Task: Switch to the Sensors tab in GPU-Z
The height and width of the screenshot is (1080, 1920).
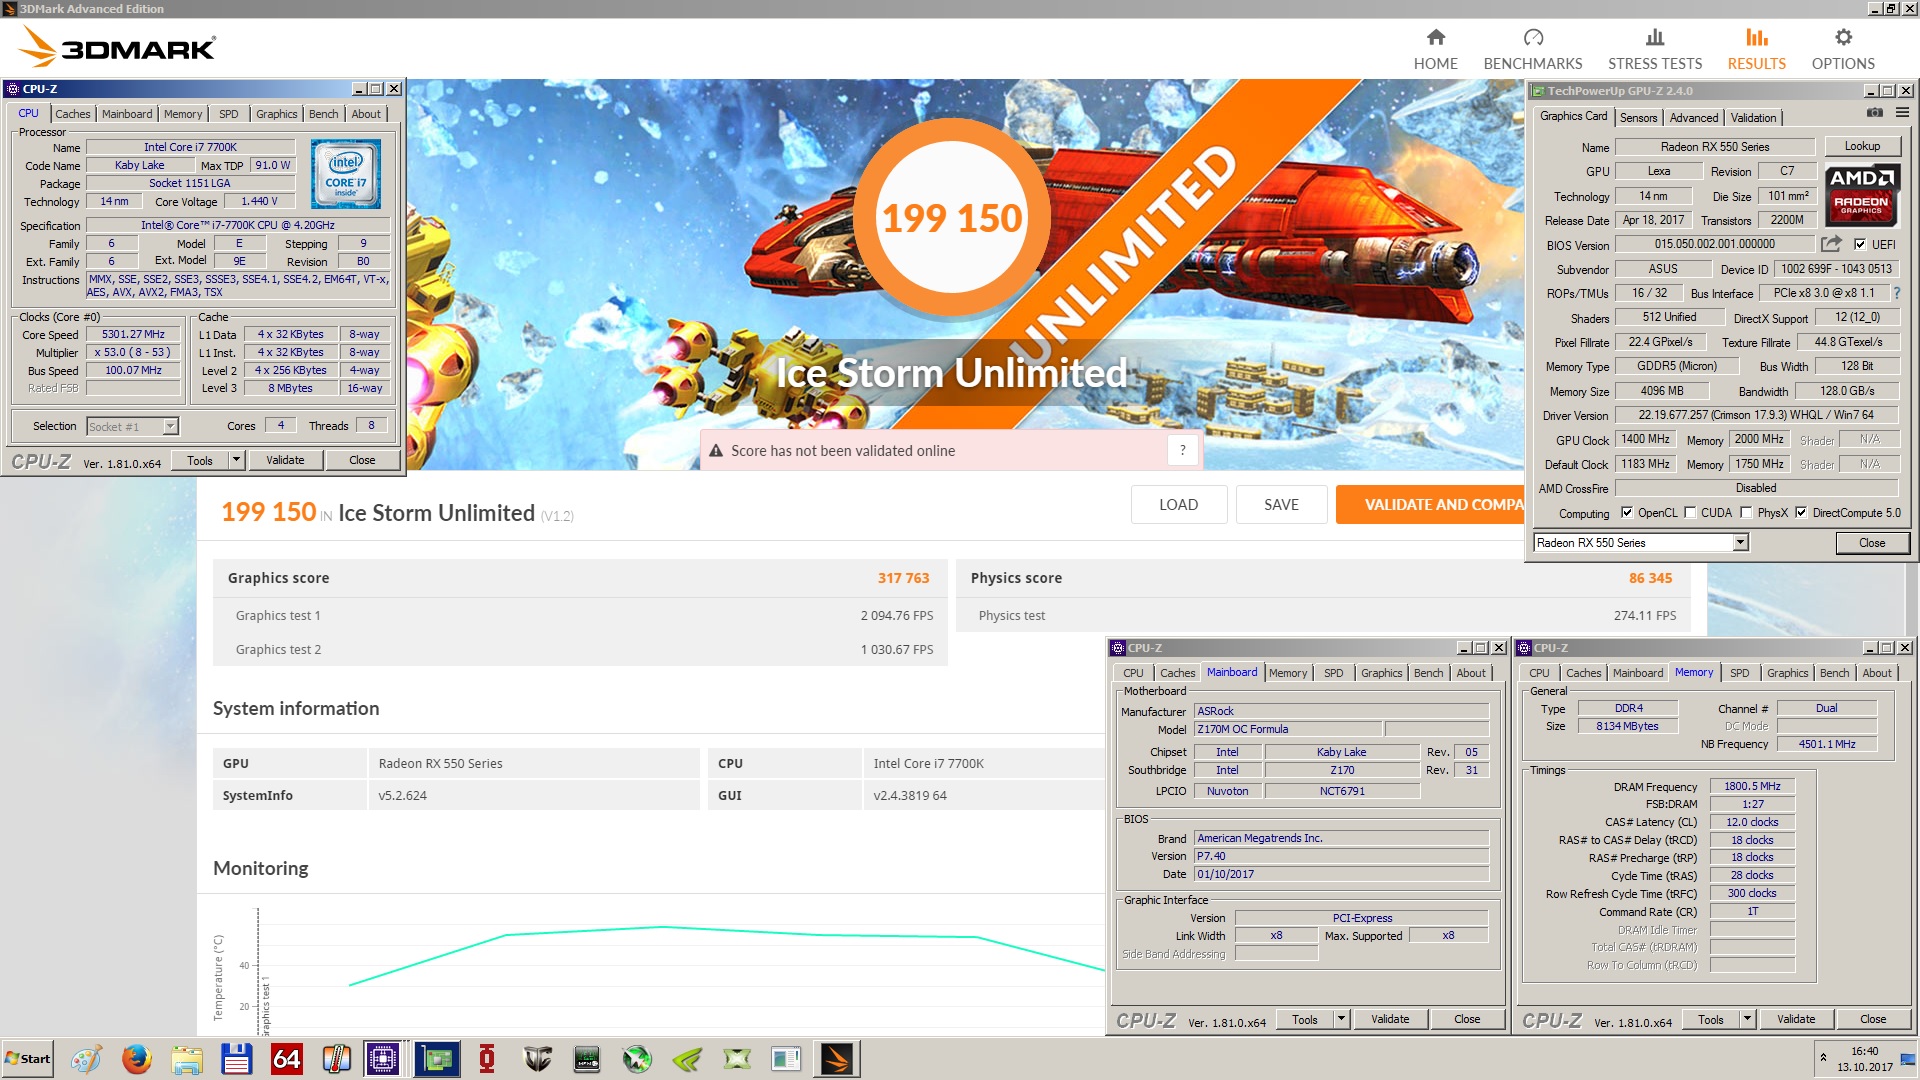Action: pos(1638,117)
